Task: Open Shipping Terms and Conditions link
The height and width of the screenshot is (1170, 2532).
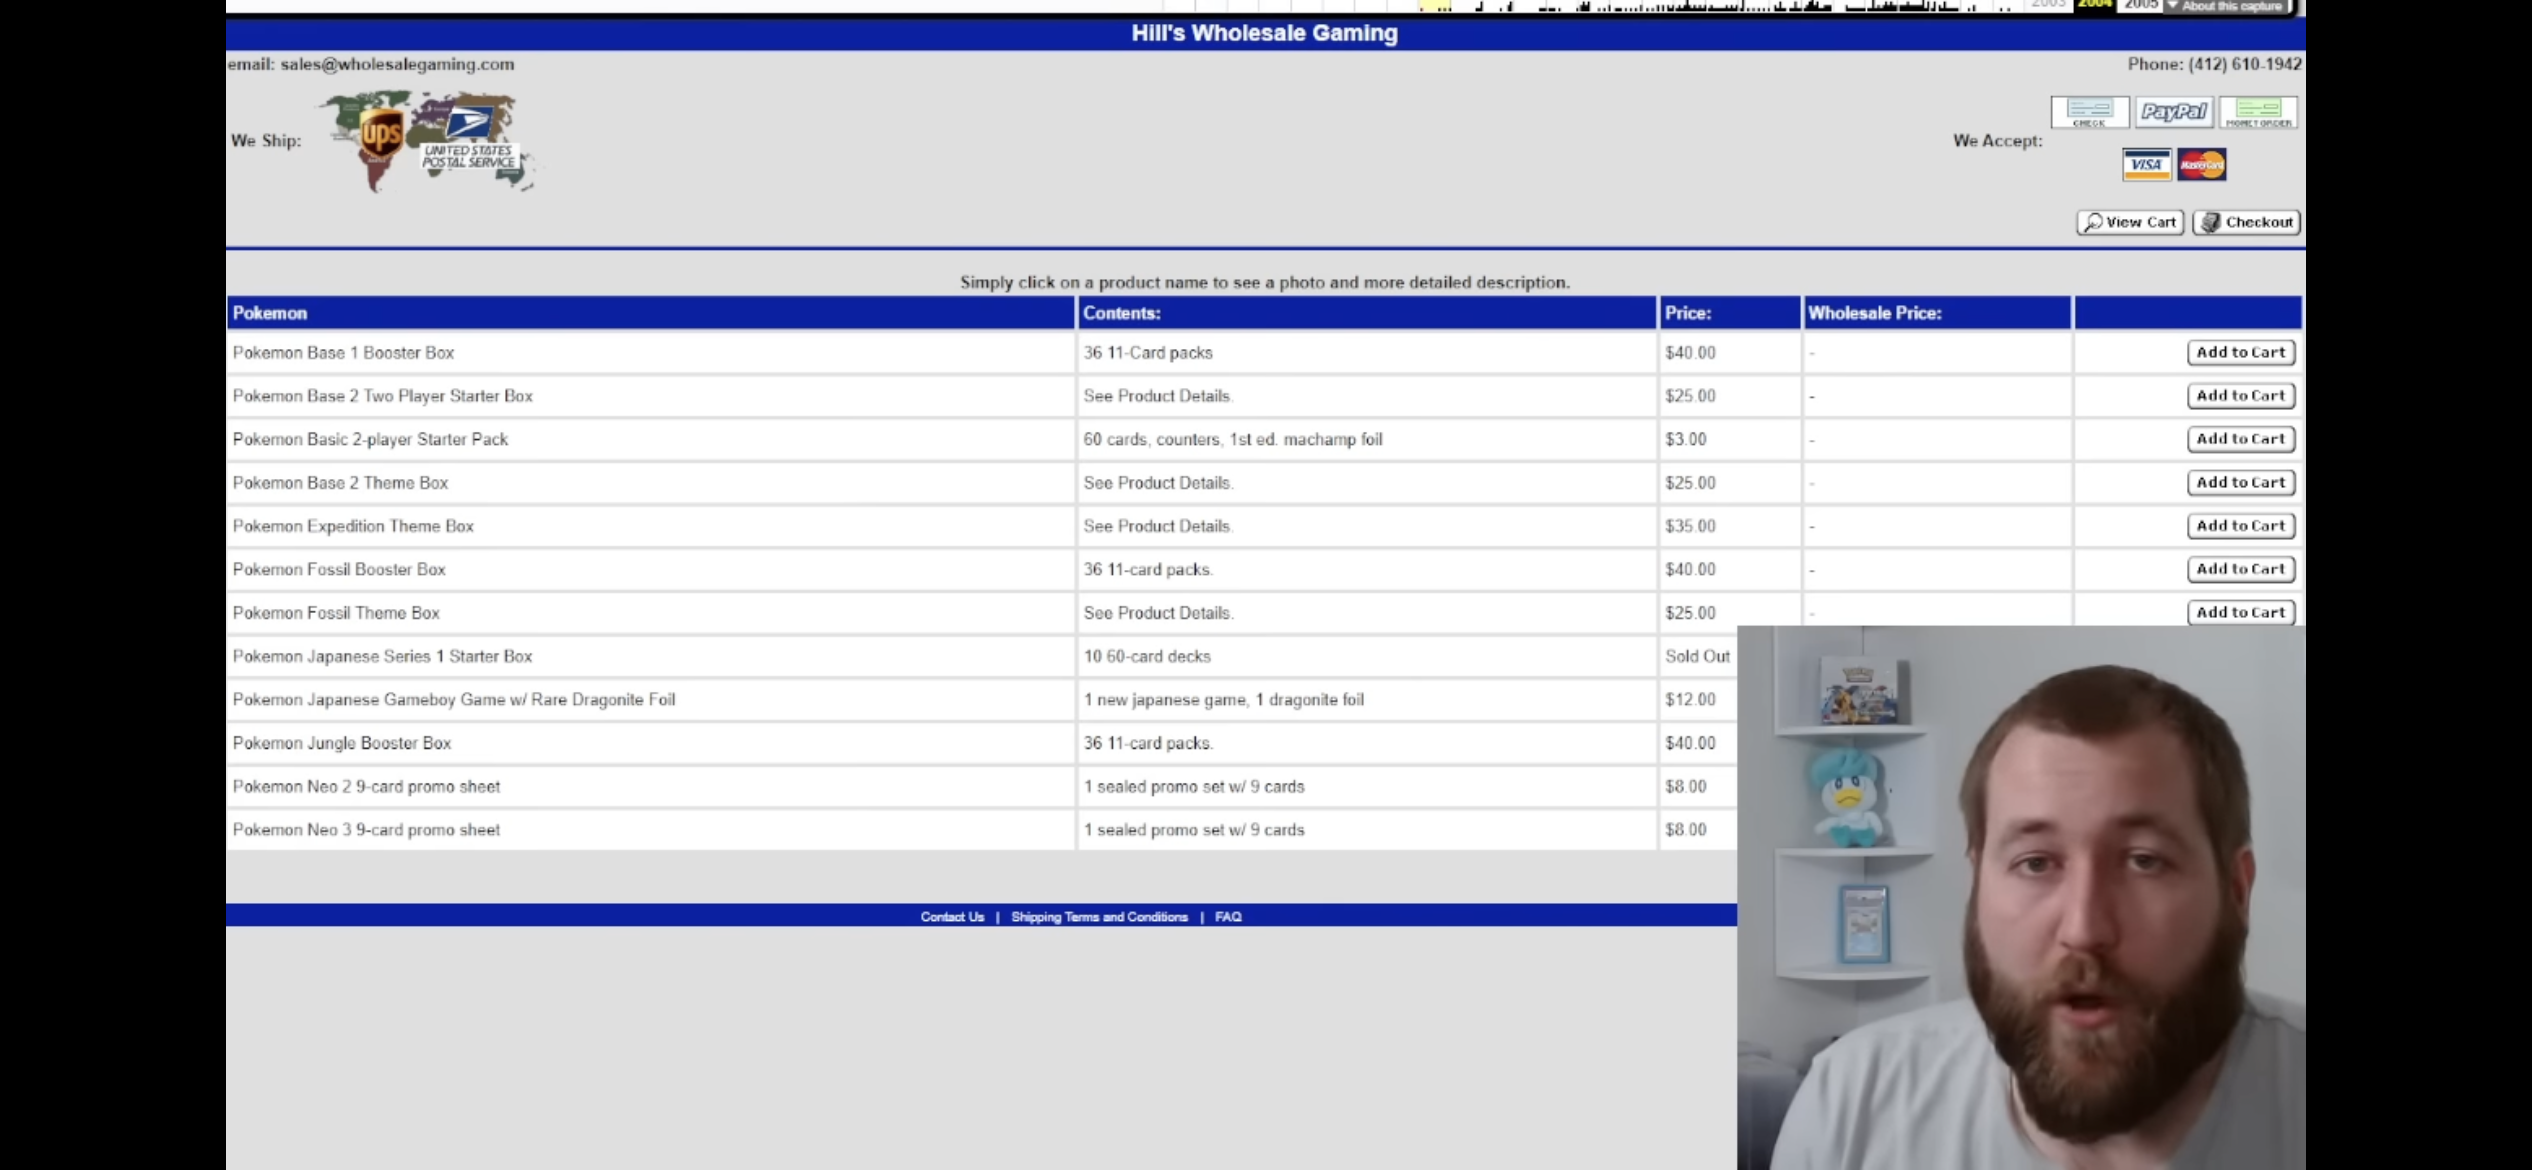Action: 1099,917
